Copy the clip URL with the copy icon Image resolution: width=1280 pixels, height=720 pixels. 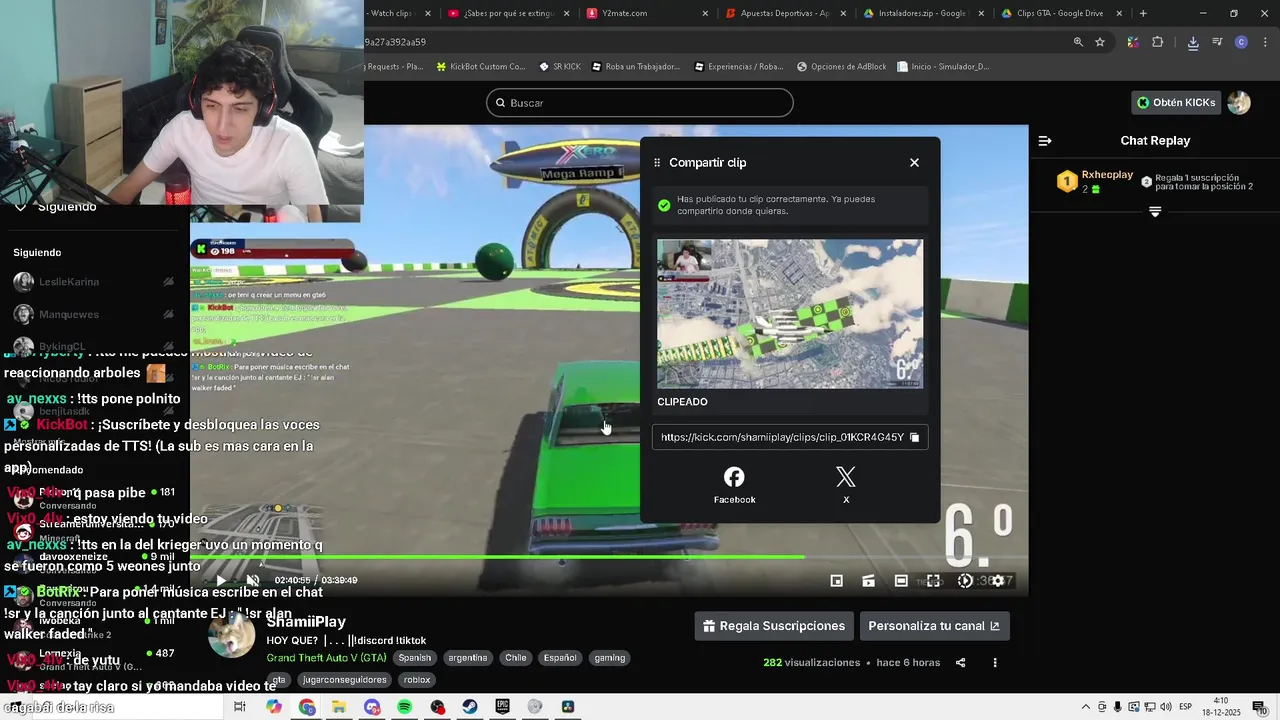[x=914, y=437]
